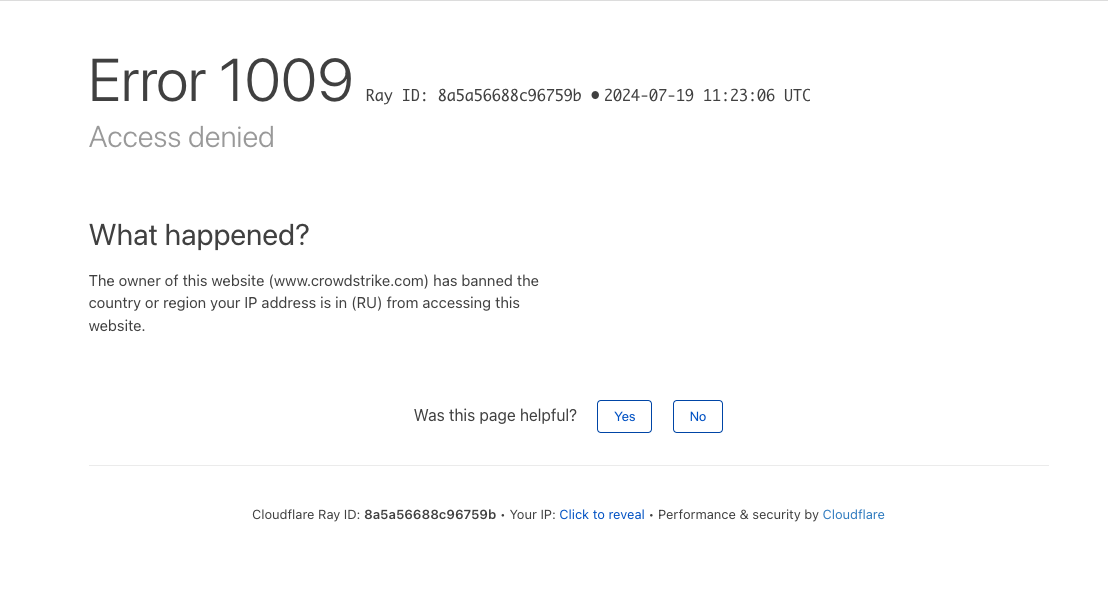The width and height of the screenshot is (1108, 602).
Task: Click the Cloudflare Ray ID: footer label
Action: (305, 515)
